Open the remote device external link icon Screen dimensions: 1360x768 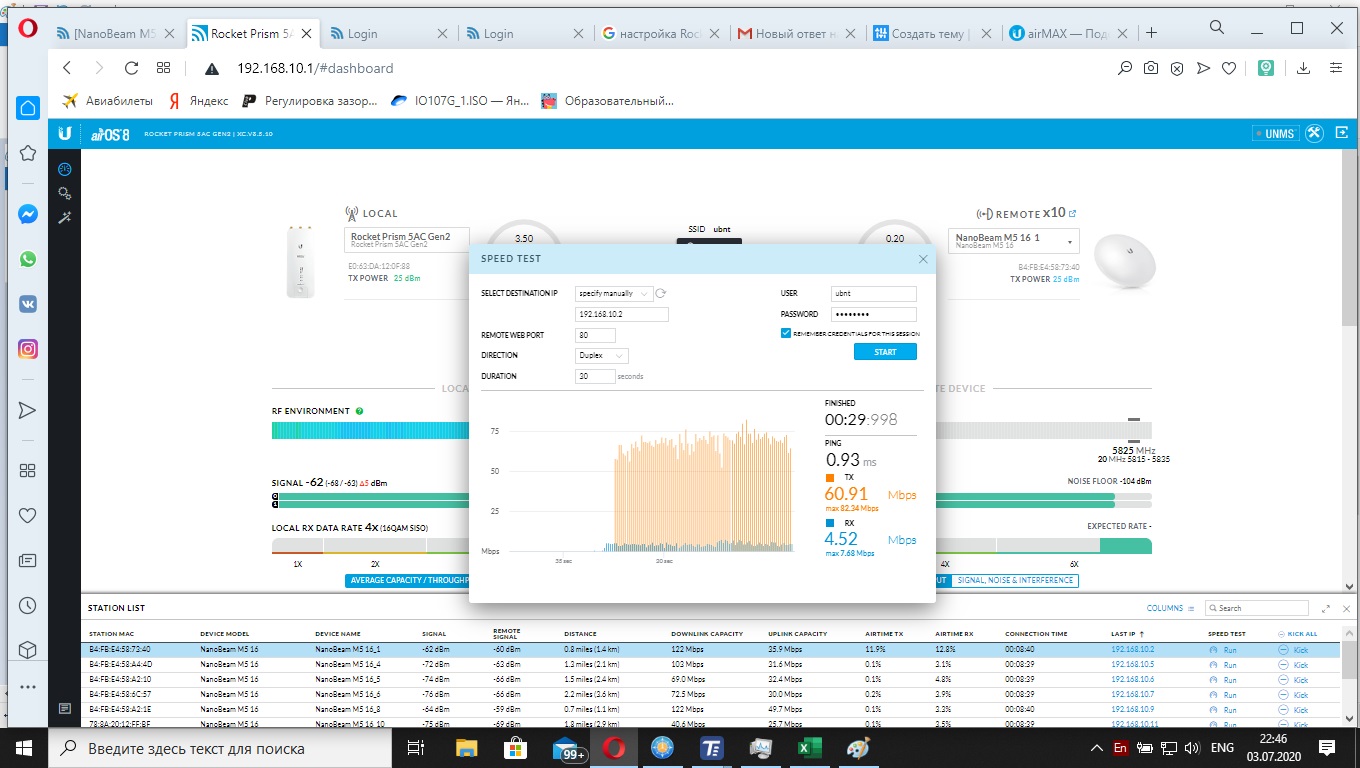tap(1073, 213)
